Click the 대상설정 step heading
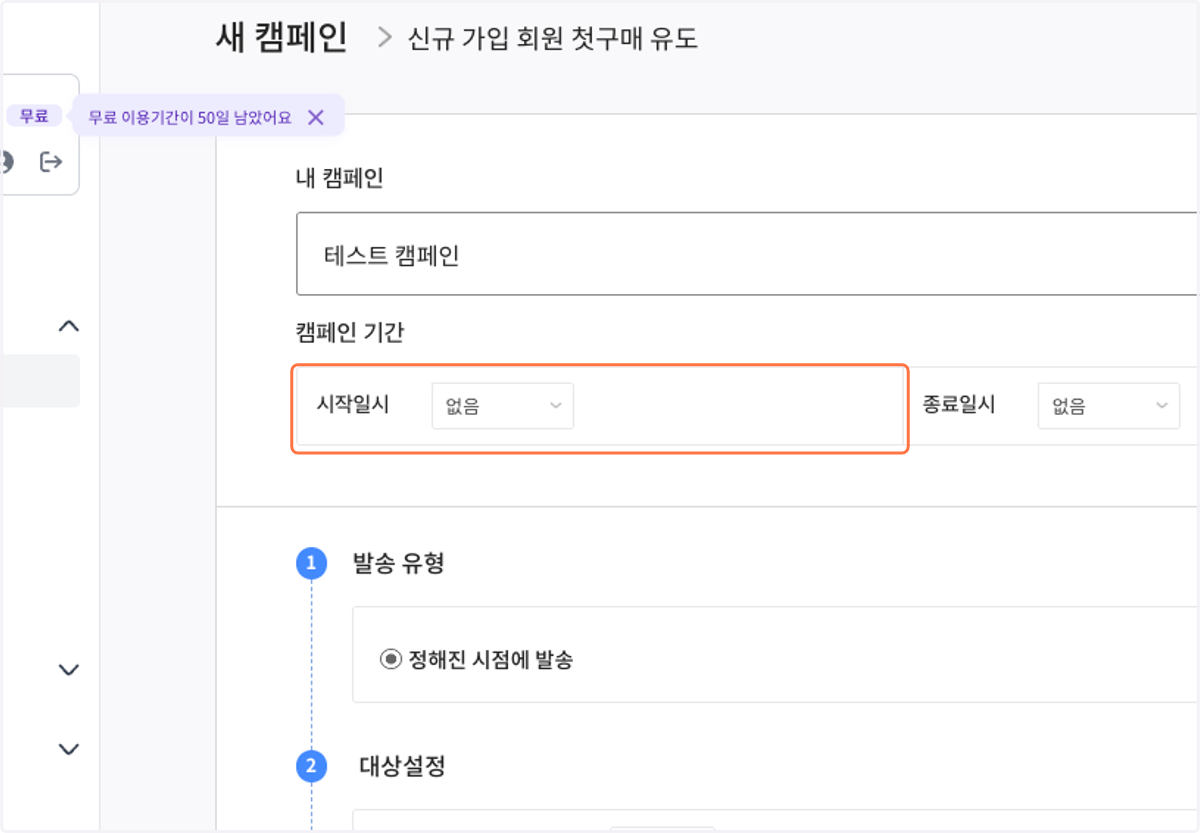Image resolution: width=1200 pixels, height=833 pixels. (402, 767)
